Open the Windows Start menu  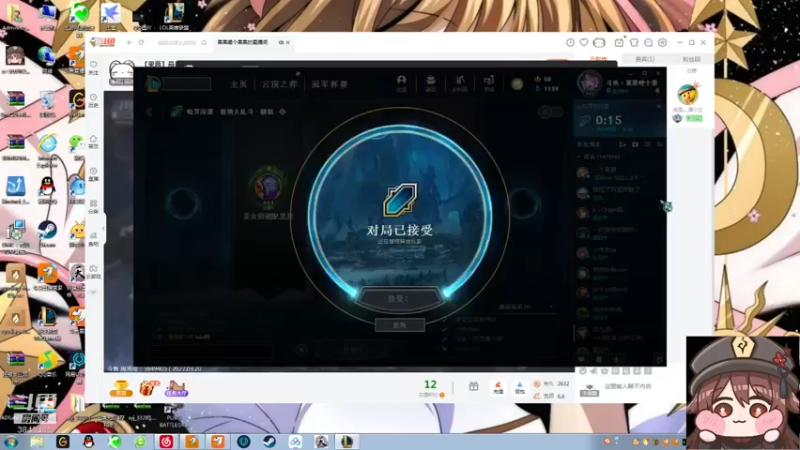click(x=11, y=442)
